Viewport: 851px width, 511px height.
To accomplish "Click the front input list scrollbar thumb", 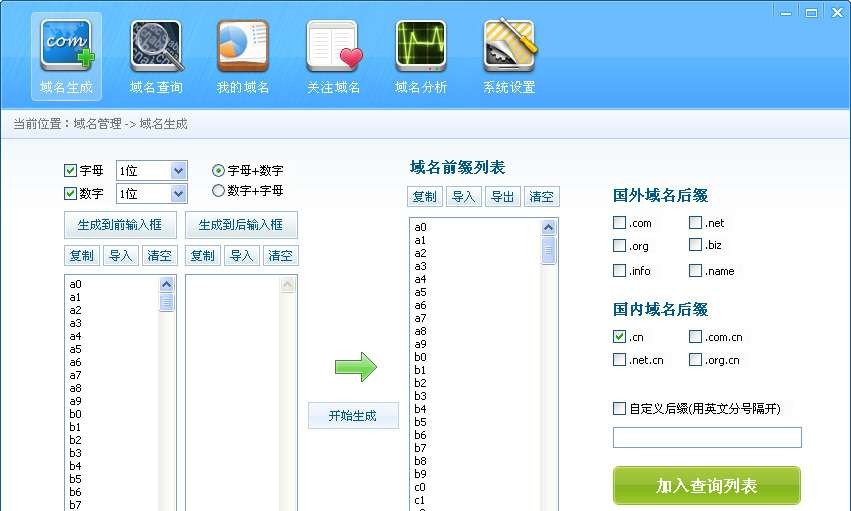I will click(167, 302).
